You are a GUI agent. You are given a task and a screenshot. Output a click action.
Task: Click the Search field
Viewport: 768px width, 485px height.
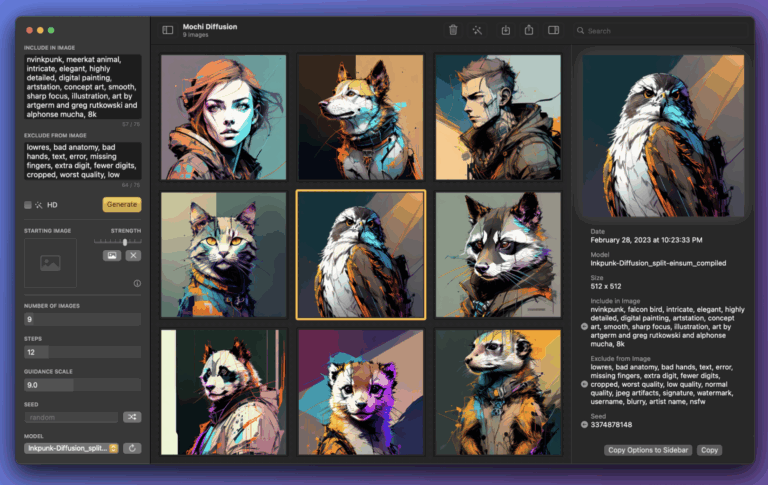[661, 30]
